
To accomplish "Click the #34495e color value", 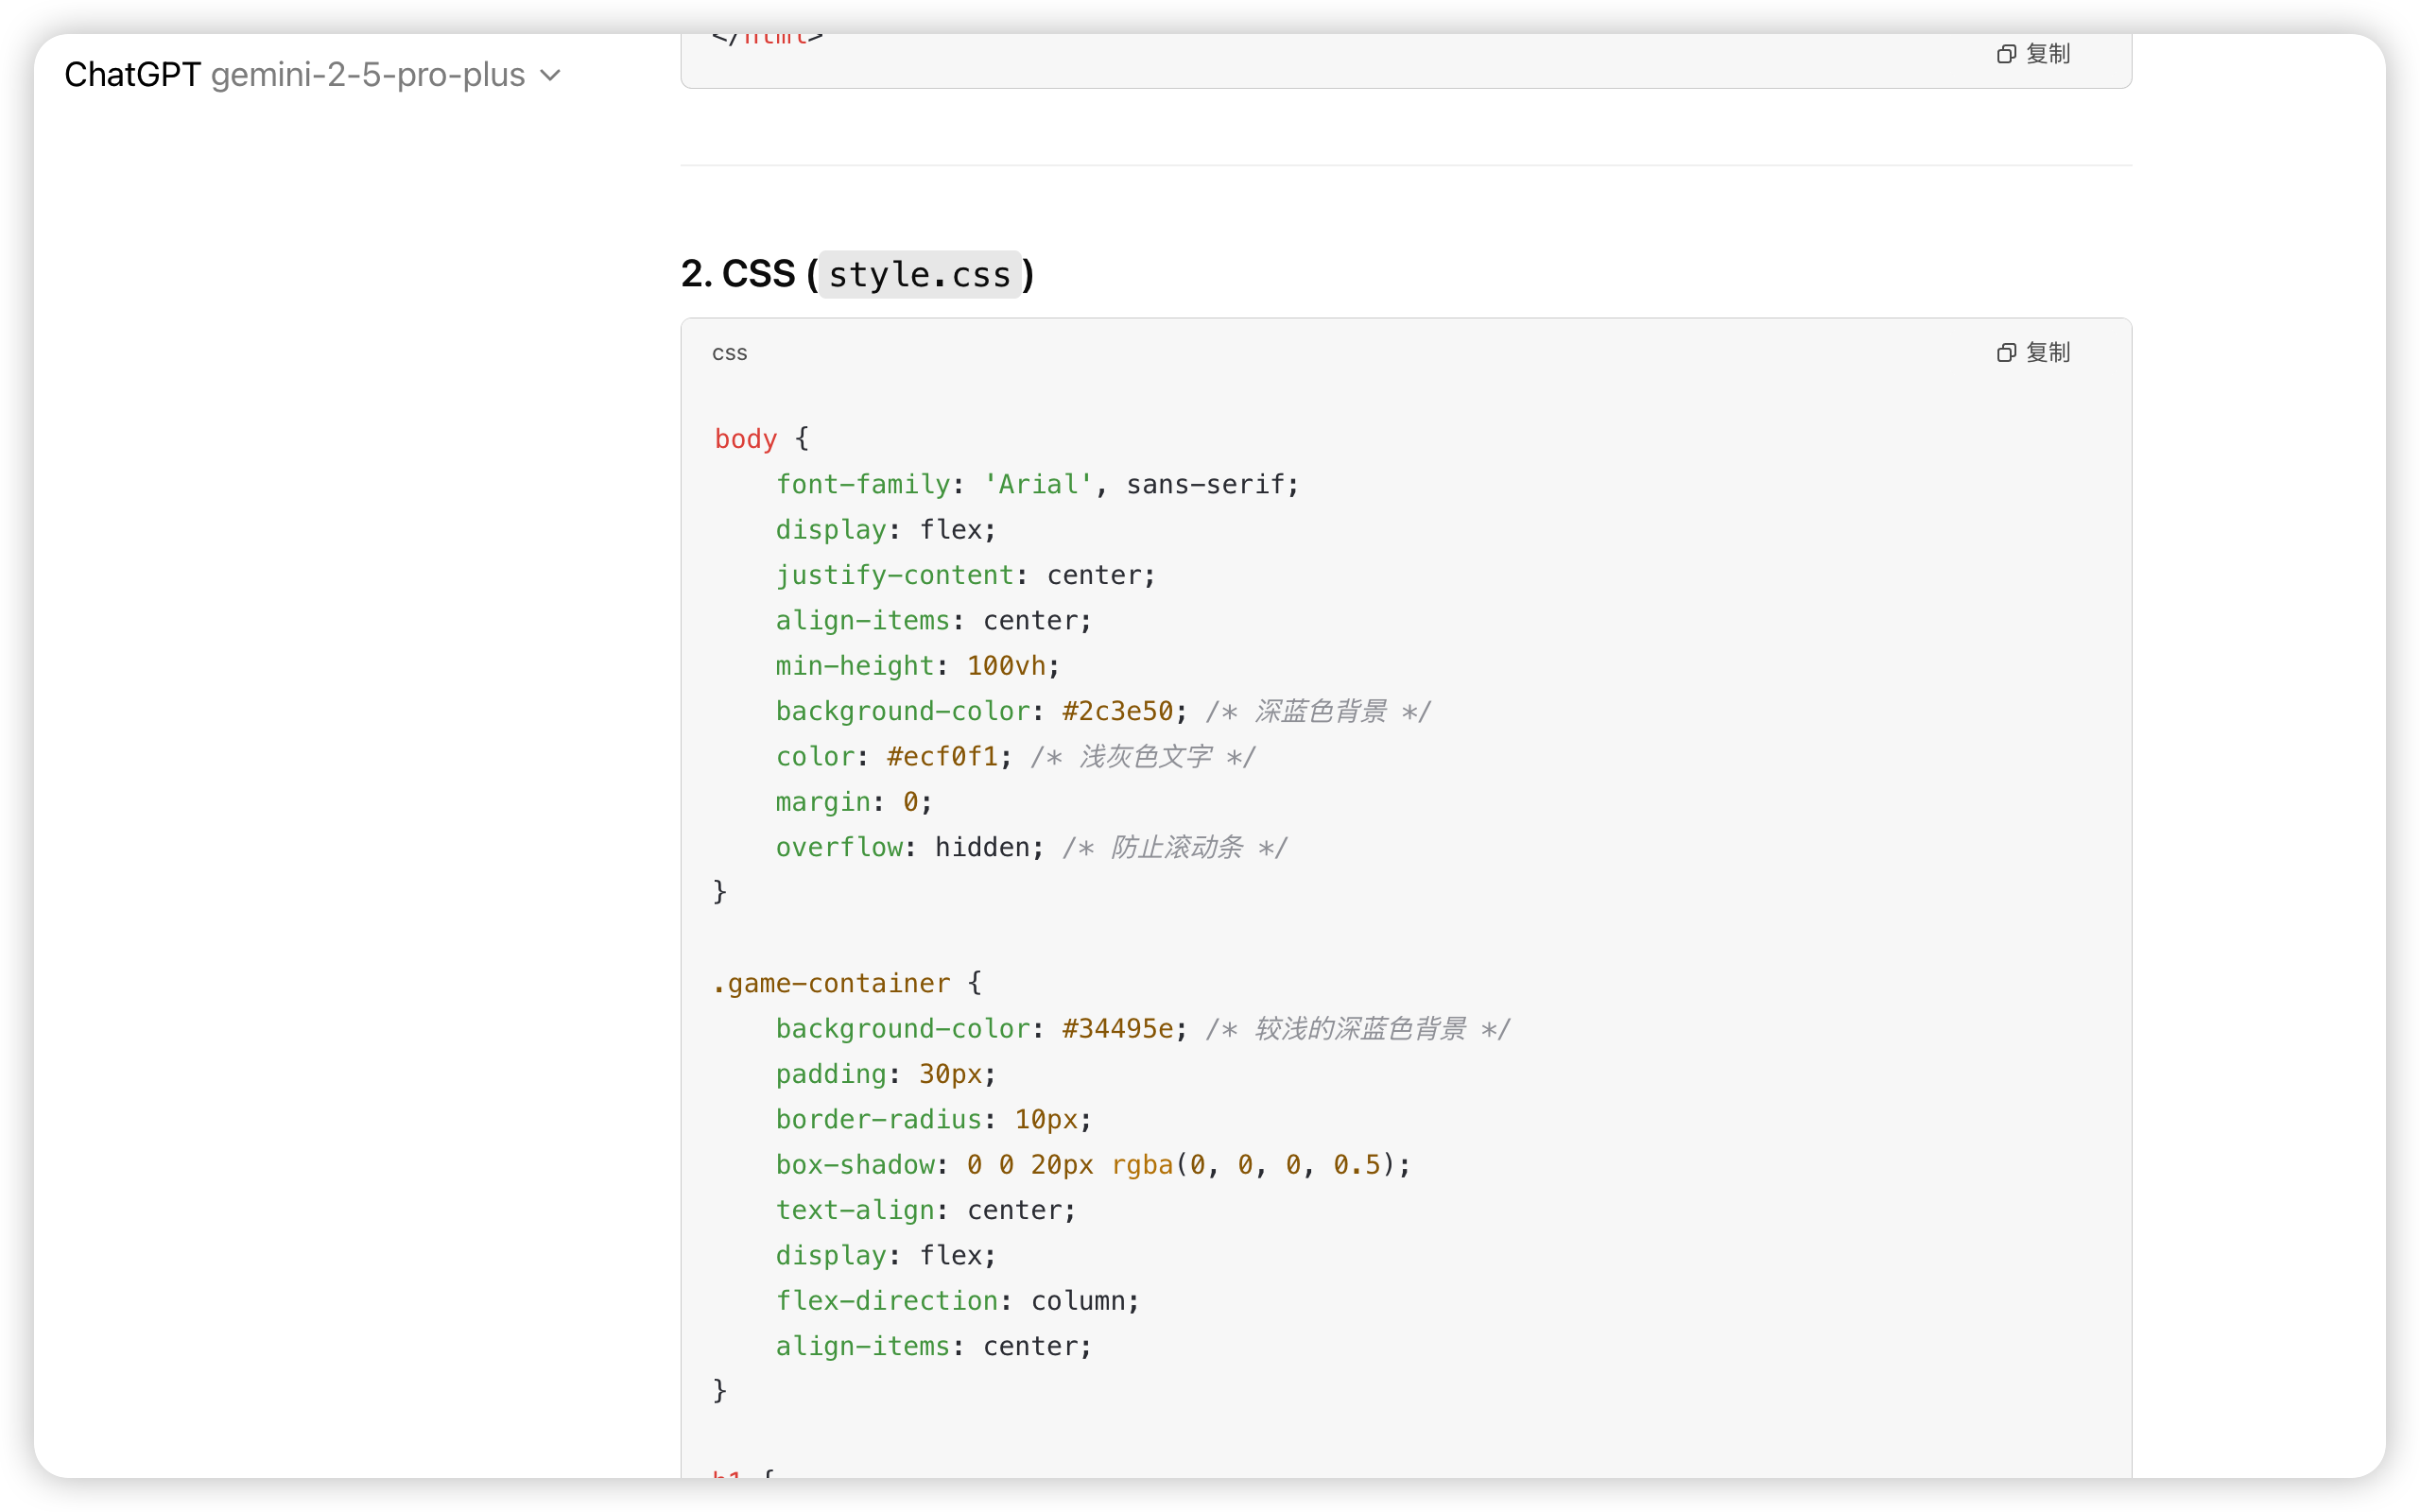I will pos(1117,1029).
